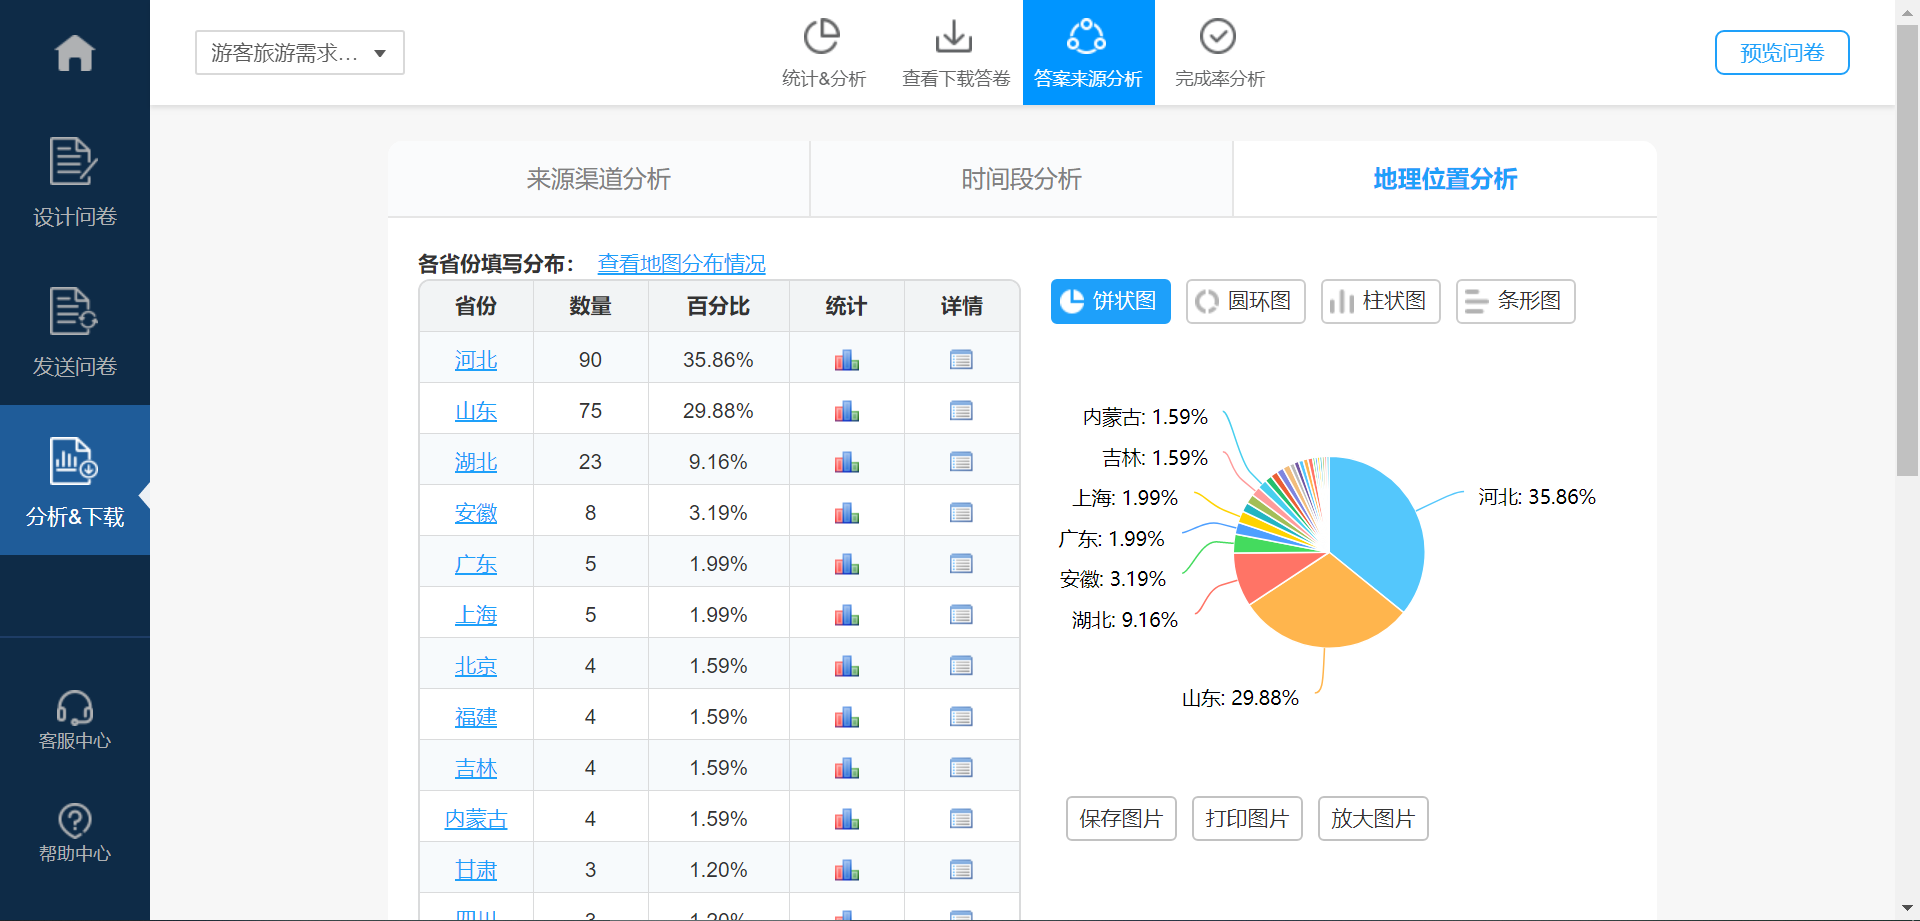Switch to the 来源渠道分析 tab
1920x921 pixels.
[598, 179]
